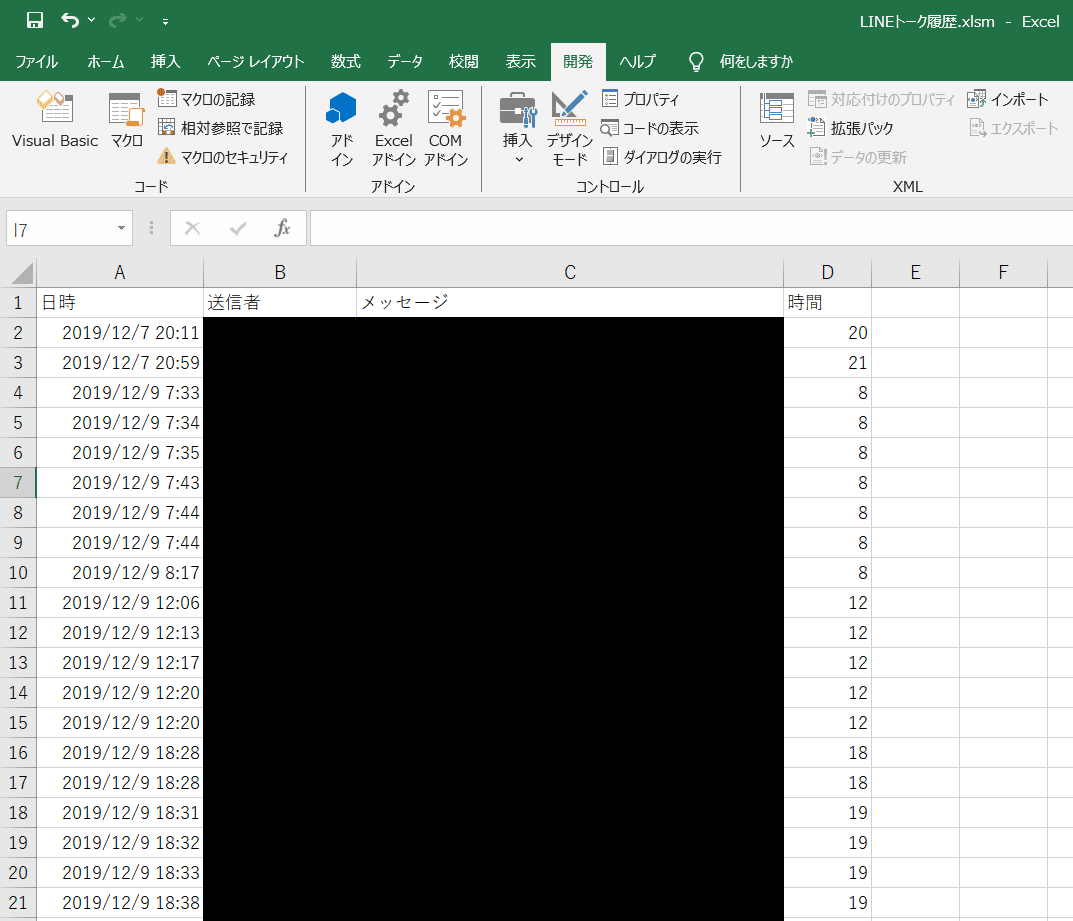Switch to the Home tab (ホーム)
Viewport: 1073px width, 921px height.
(x=105, y=62)
